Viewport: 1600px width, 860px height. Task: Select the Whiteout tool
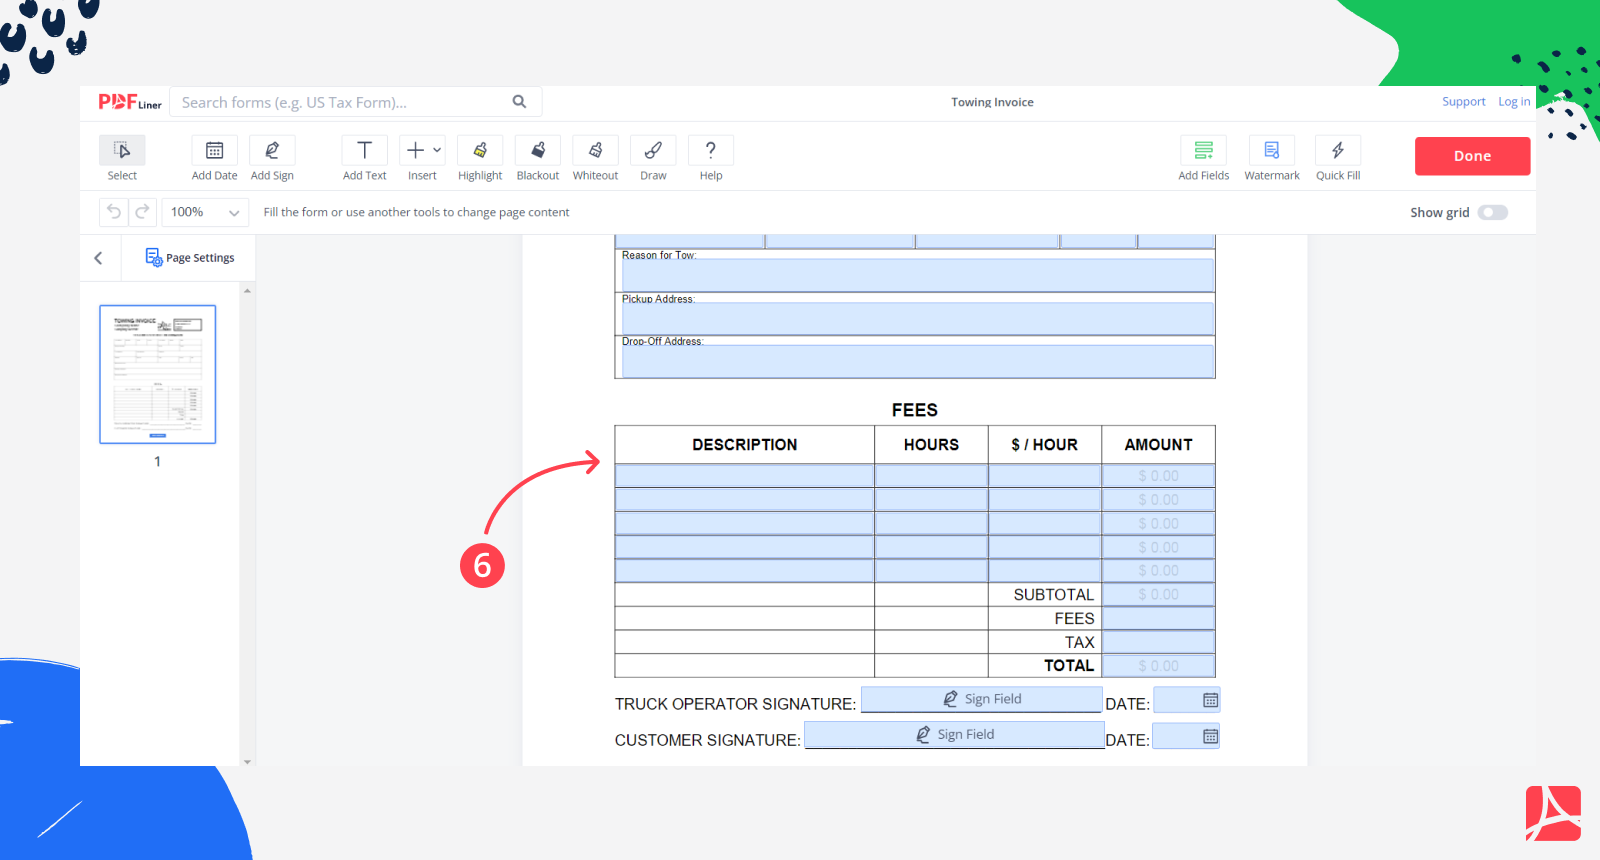(x=595, y=158)
